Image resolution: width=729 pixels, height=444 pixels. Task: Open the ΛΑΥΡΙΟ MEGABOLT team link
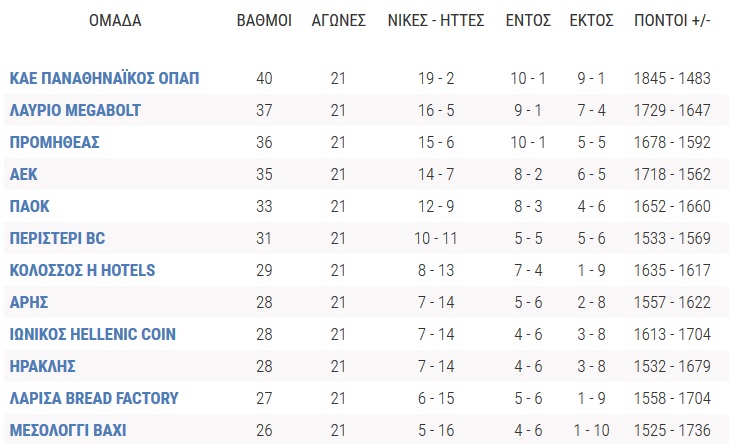75,110
